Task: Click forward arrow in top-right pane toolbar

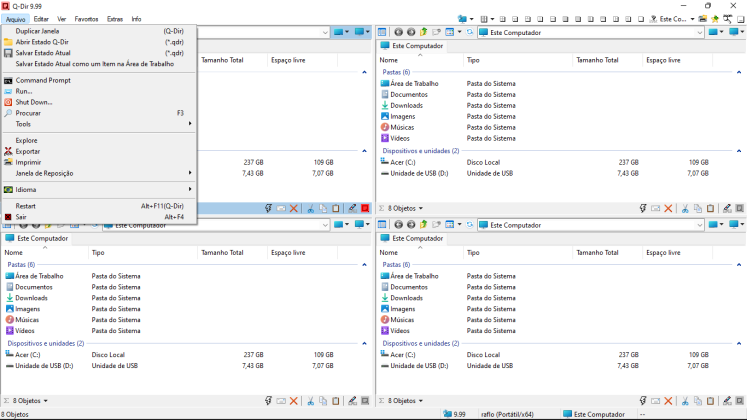Action: pos(411,32)
